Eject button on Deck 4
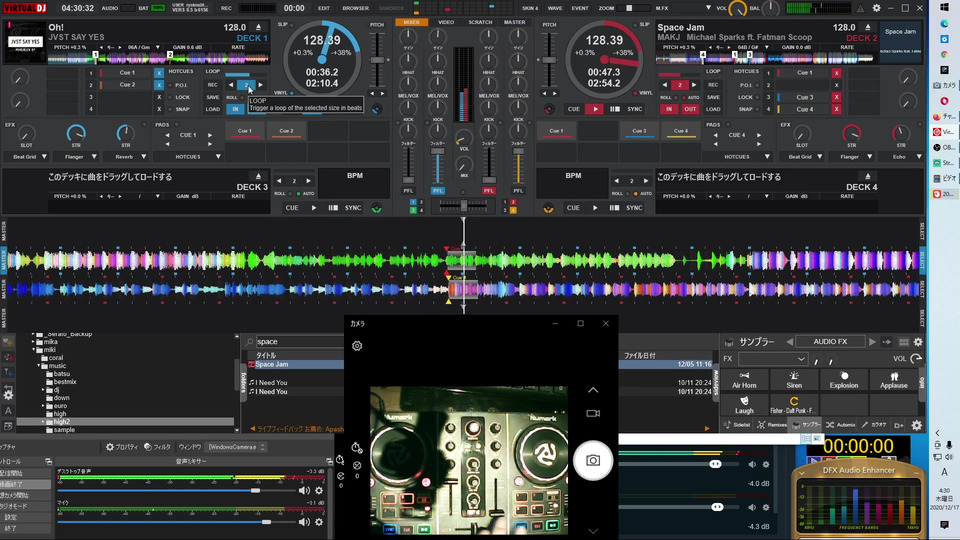Image resolution: width=960 pixels, height=540 pixels. click(x=868, y=176)
